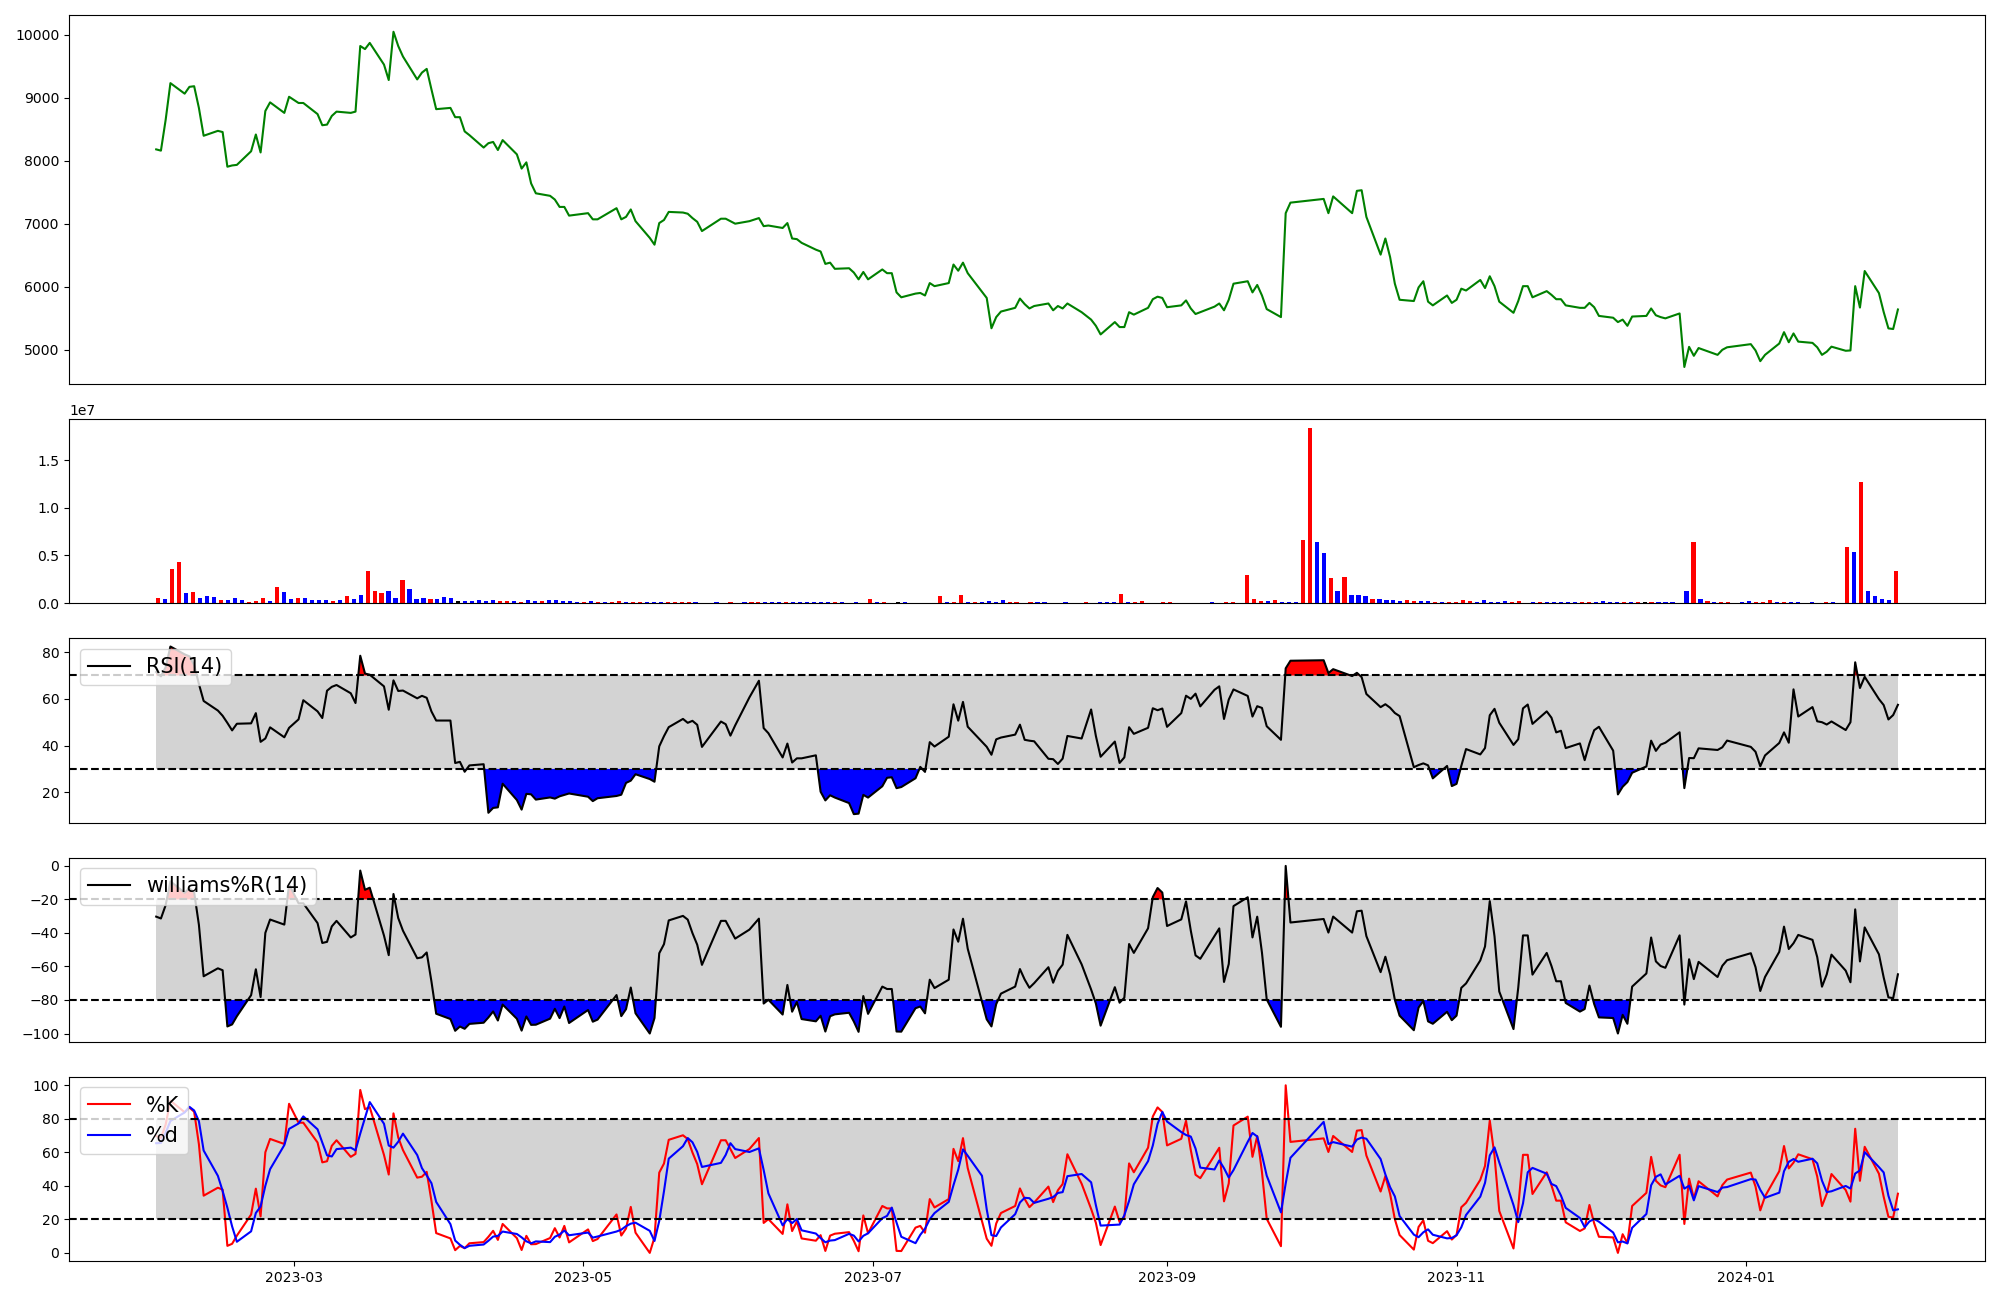The image size is (2000, 1300).
Task: Select the blue %d legend line sample
Action: pyautogui.click(x=109, y=1135)
